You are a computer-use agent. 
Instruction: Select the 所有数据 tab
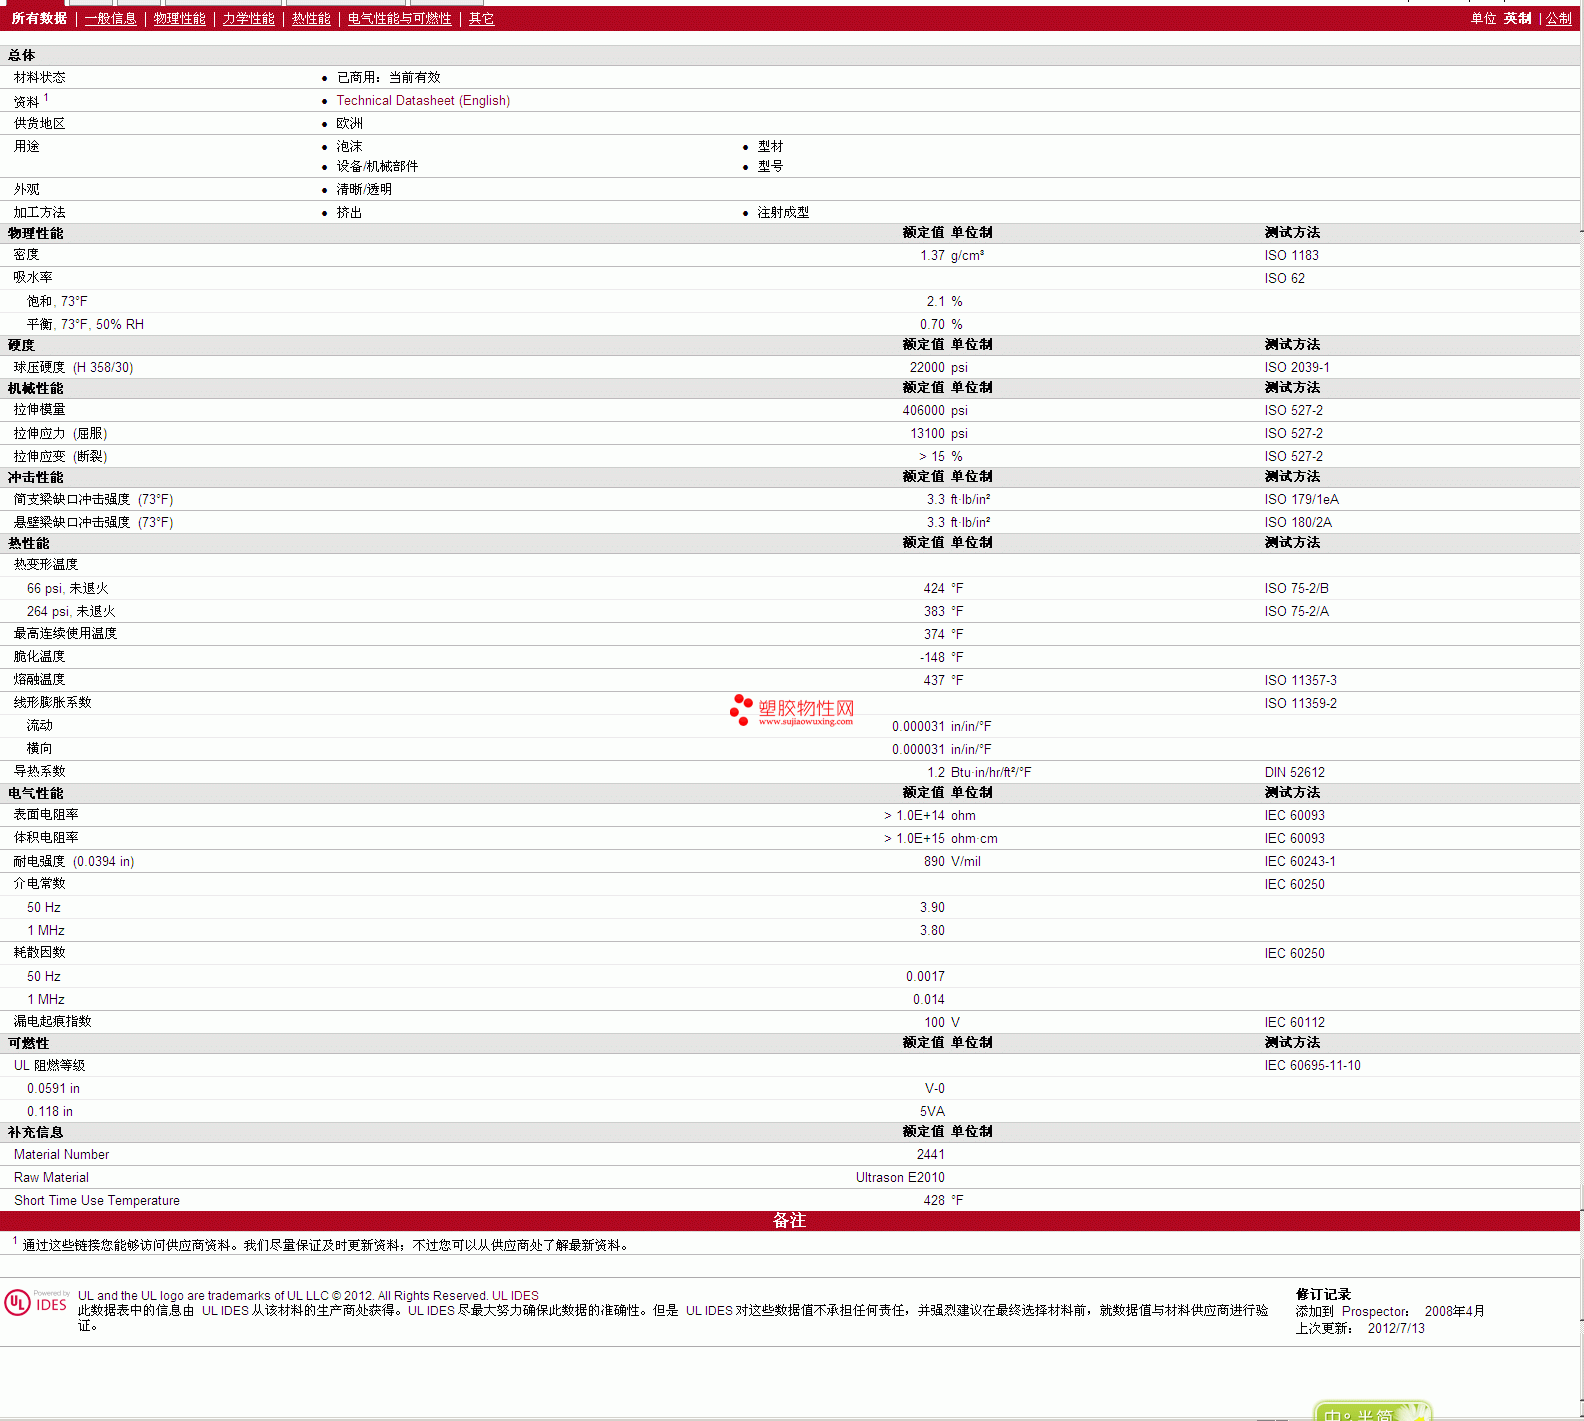39,19
